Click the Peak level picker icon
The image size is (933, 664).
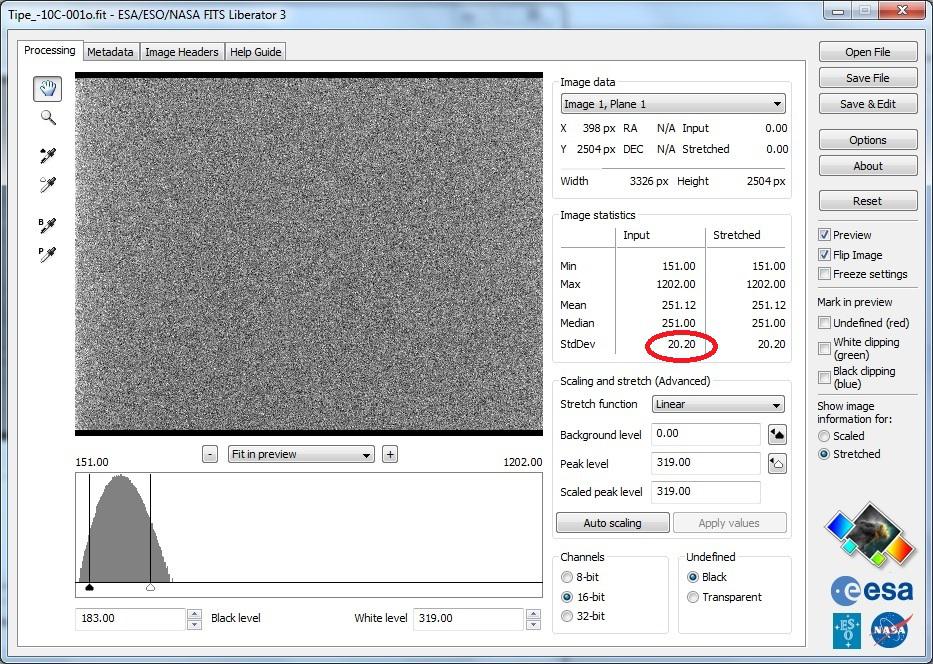point(777,463)
